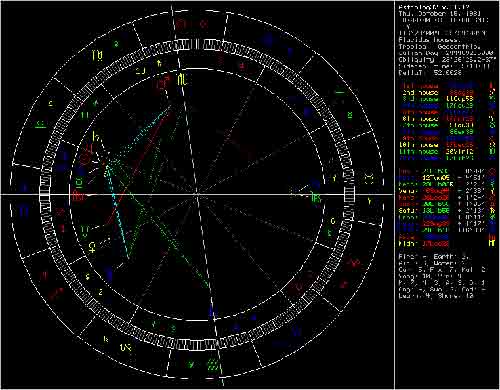This screenshot has width=500, height=390.
Task: Click the green Descendant marker on horizon
Action: pos(316,198)
